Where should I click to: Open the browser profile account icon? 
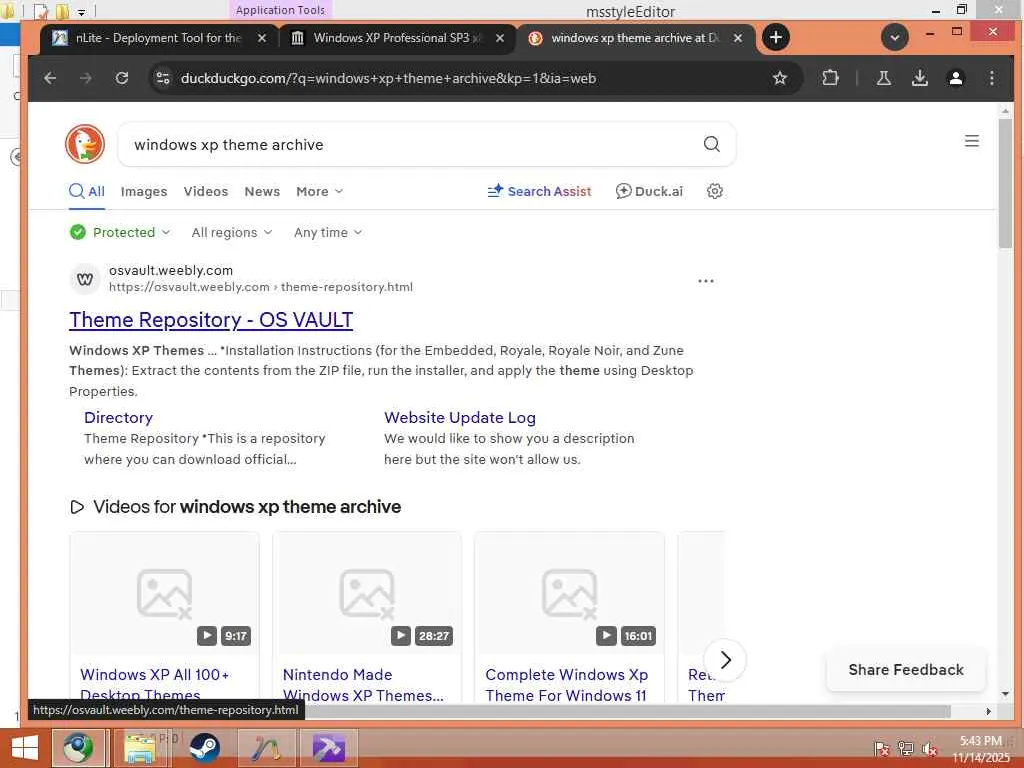pyautogui.click(x=955, y=78)
